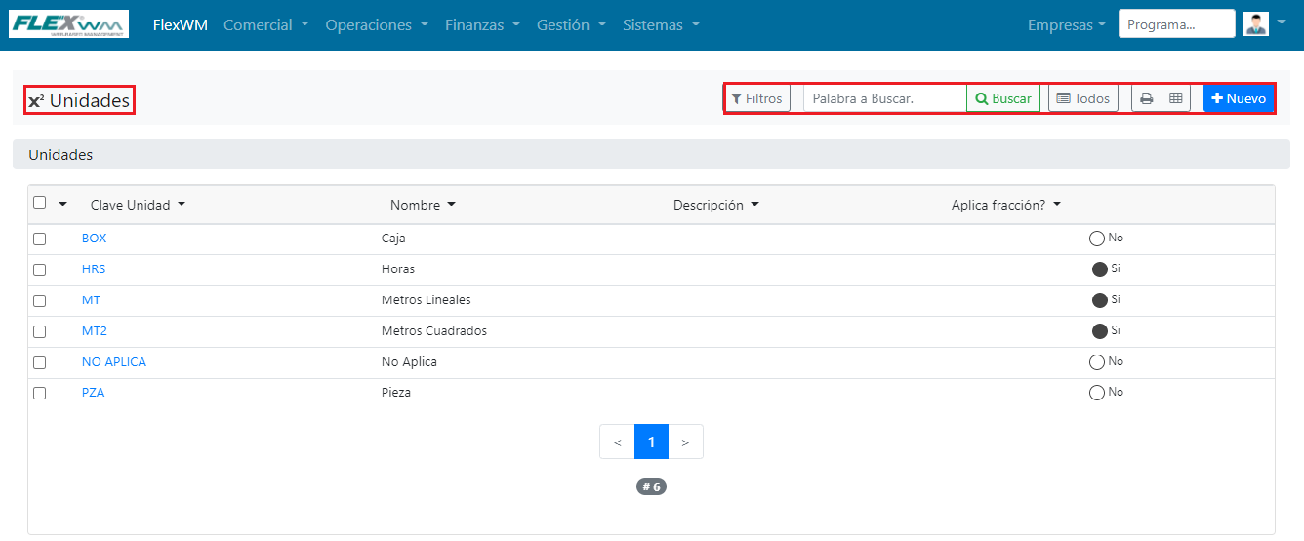Click the Metros Lineales name cell
This screenshot has height=541, width=1304.
[426, 301]
